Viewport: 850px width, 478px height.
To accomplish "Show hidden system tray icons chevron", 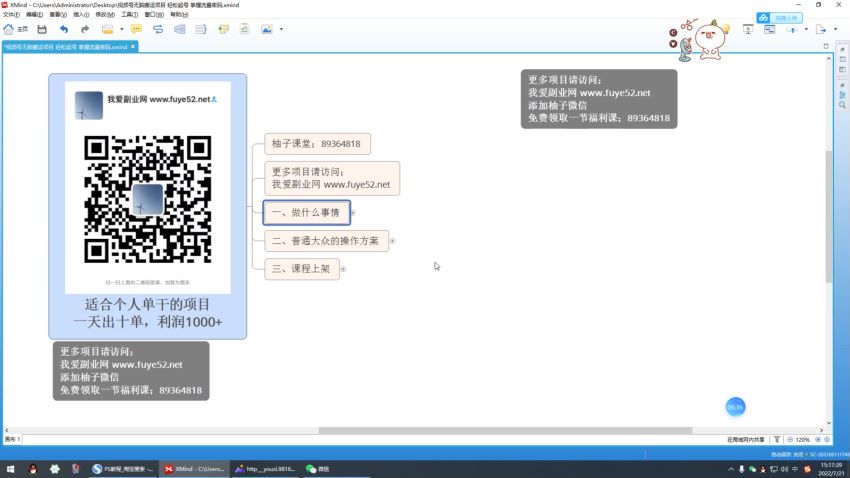I will [731, 469].
